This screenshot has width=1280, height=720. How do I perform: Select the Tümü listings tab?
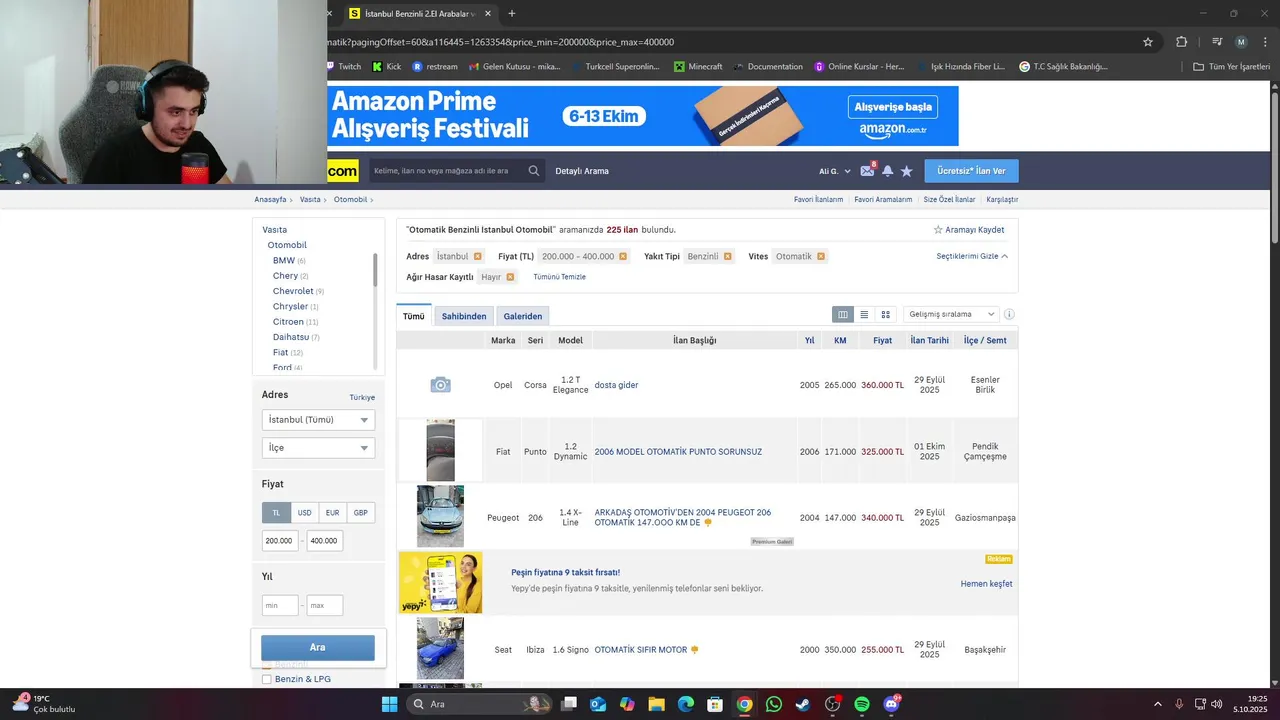coord(414,316)
